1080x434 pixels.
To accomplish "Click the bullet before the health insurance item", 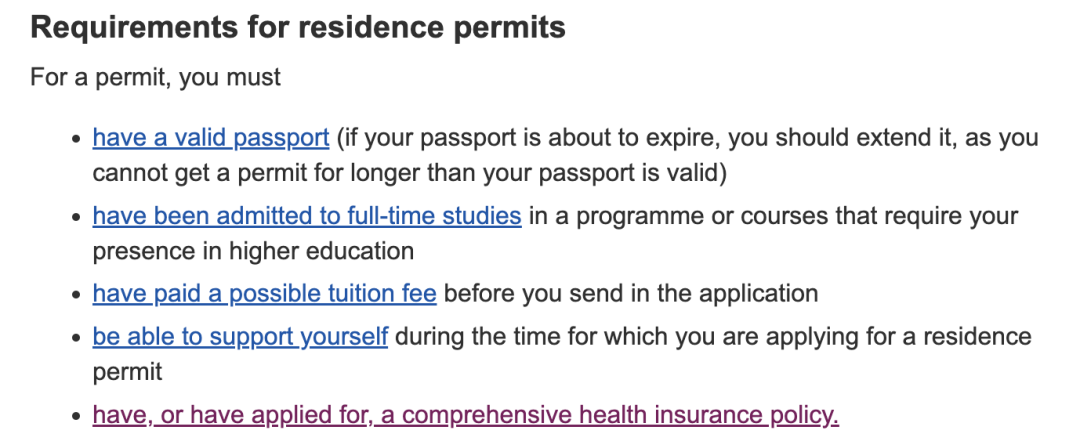I will pos(77,417).
